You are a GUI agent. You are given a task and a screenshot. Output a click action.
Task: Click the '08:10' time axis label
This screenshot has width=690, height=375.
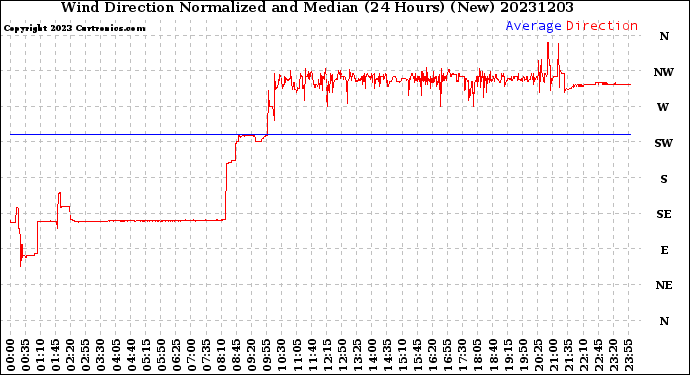pyautogui.click(x=221, y=355)
